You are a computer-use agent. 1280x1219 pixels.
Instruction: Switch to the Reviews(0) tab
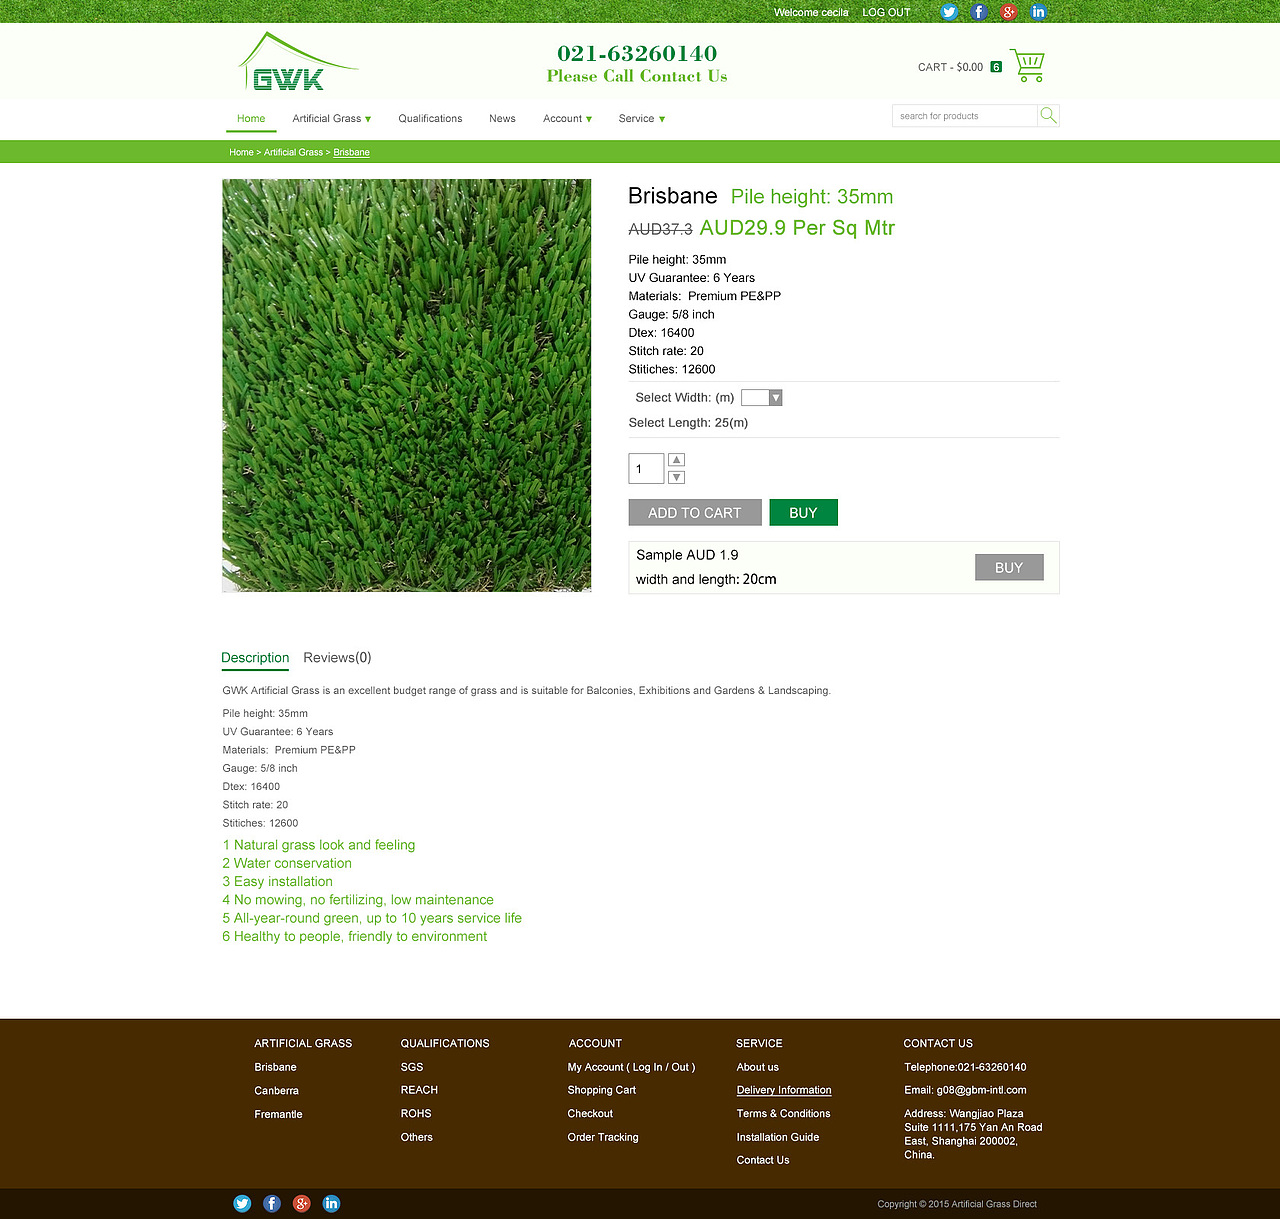337,657
